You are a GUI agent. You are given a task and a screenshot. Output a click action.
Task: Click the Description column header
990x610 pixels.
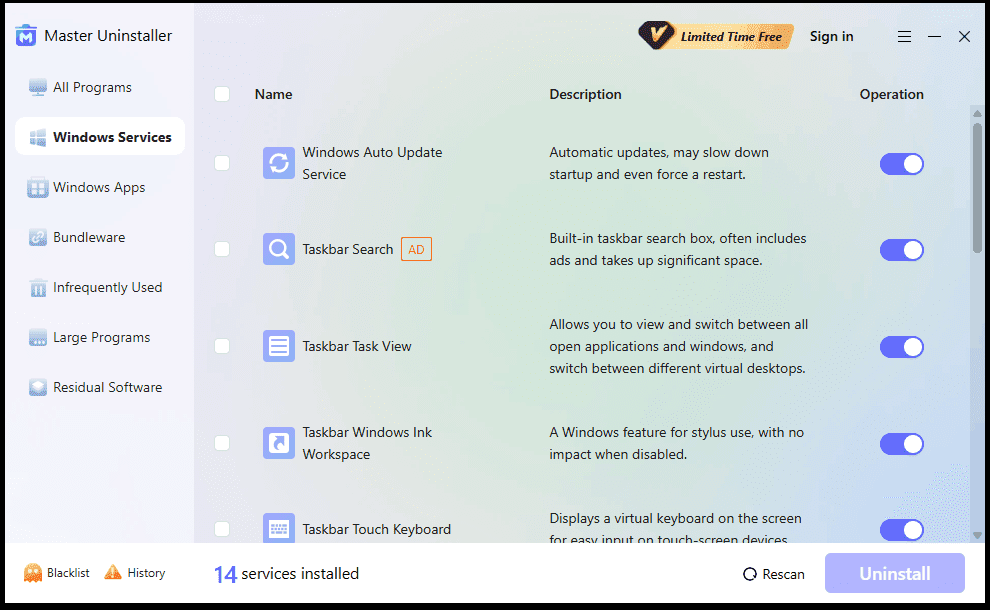tap(585, 94)
